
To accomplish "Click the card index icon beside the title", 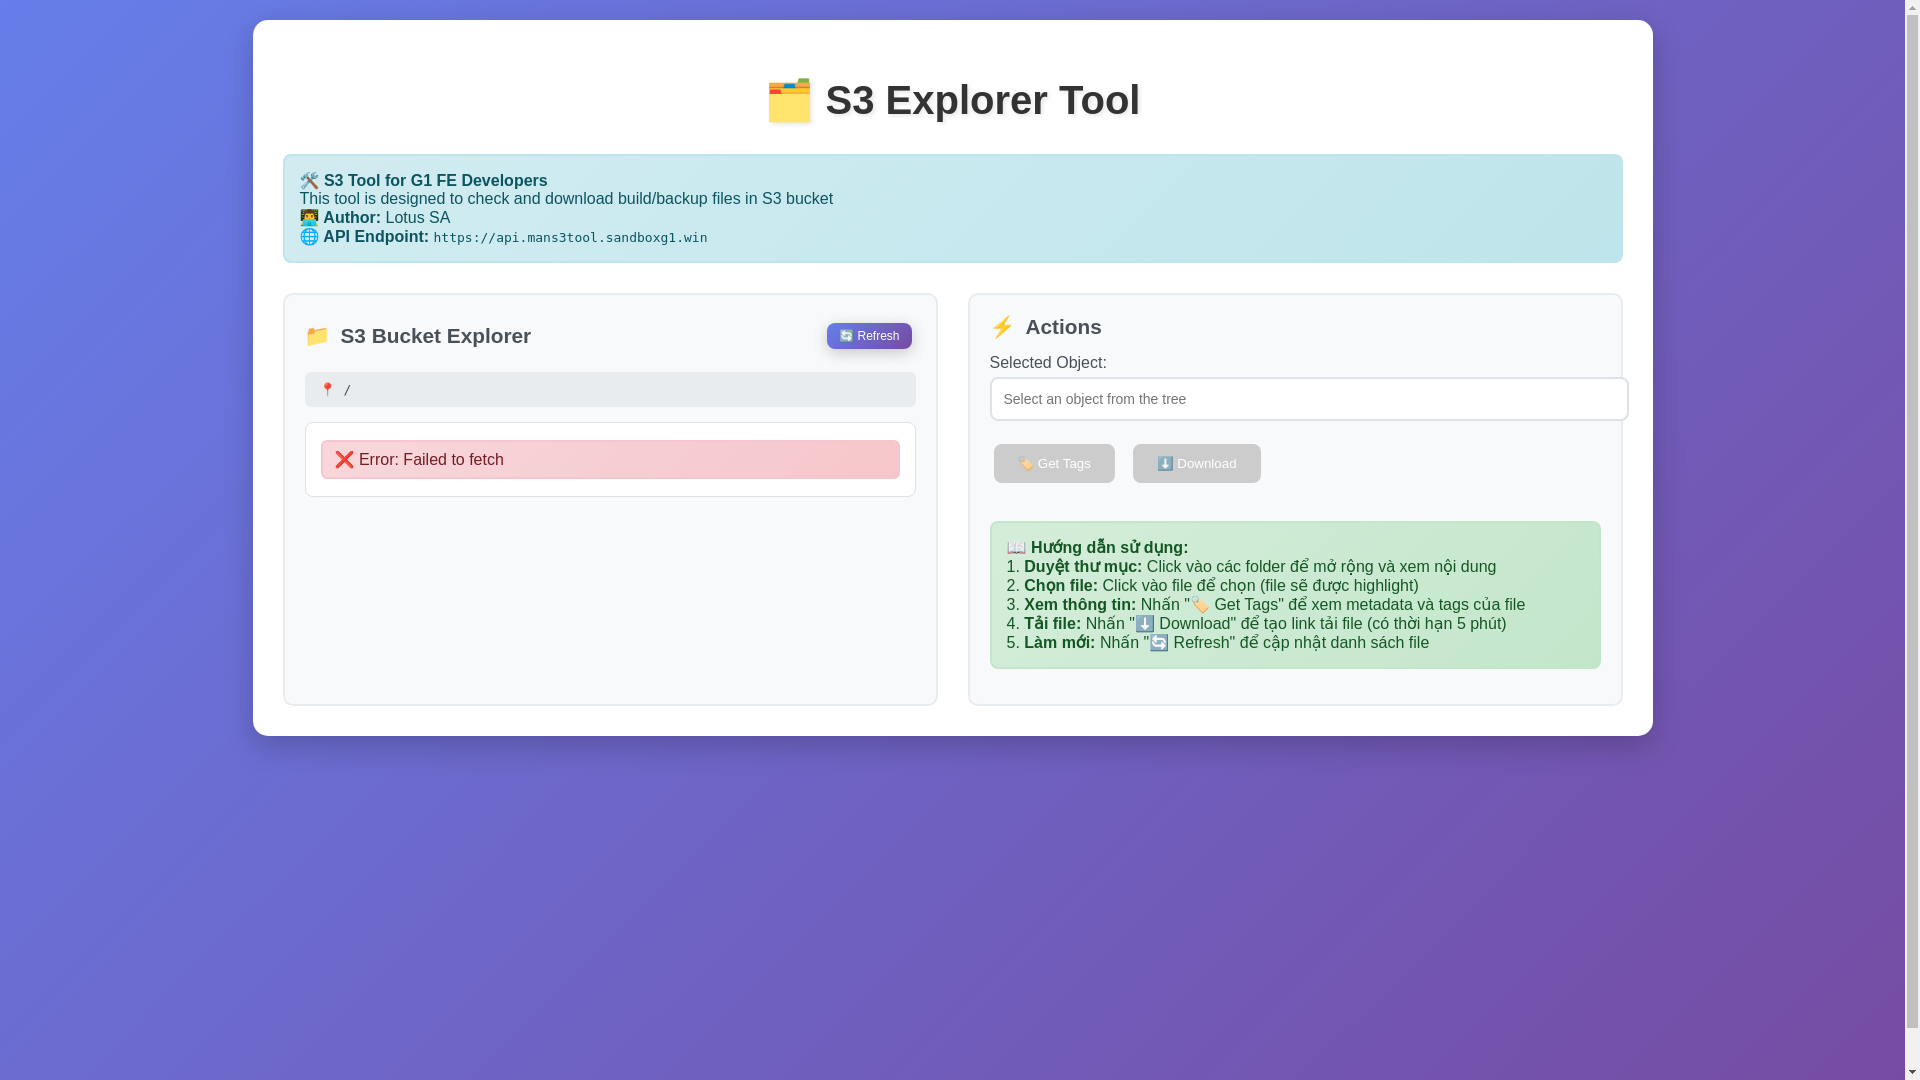I will 789,101.
